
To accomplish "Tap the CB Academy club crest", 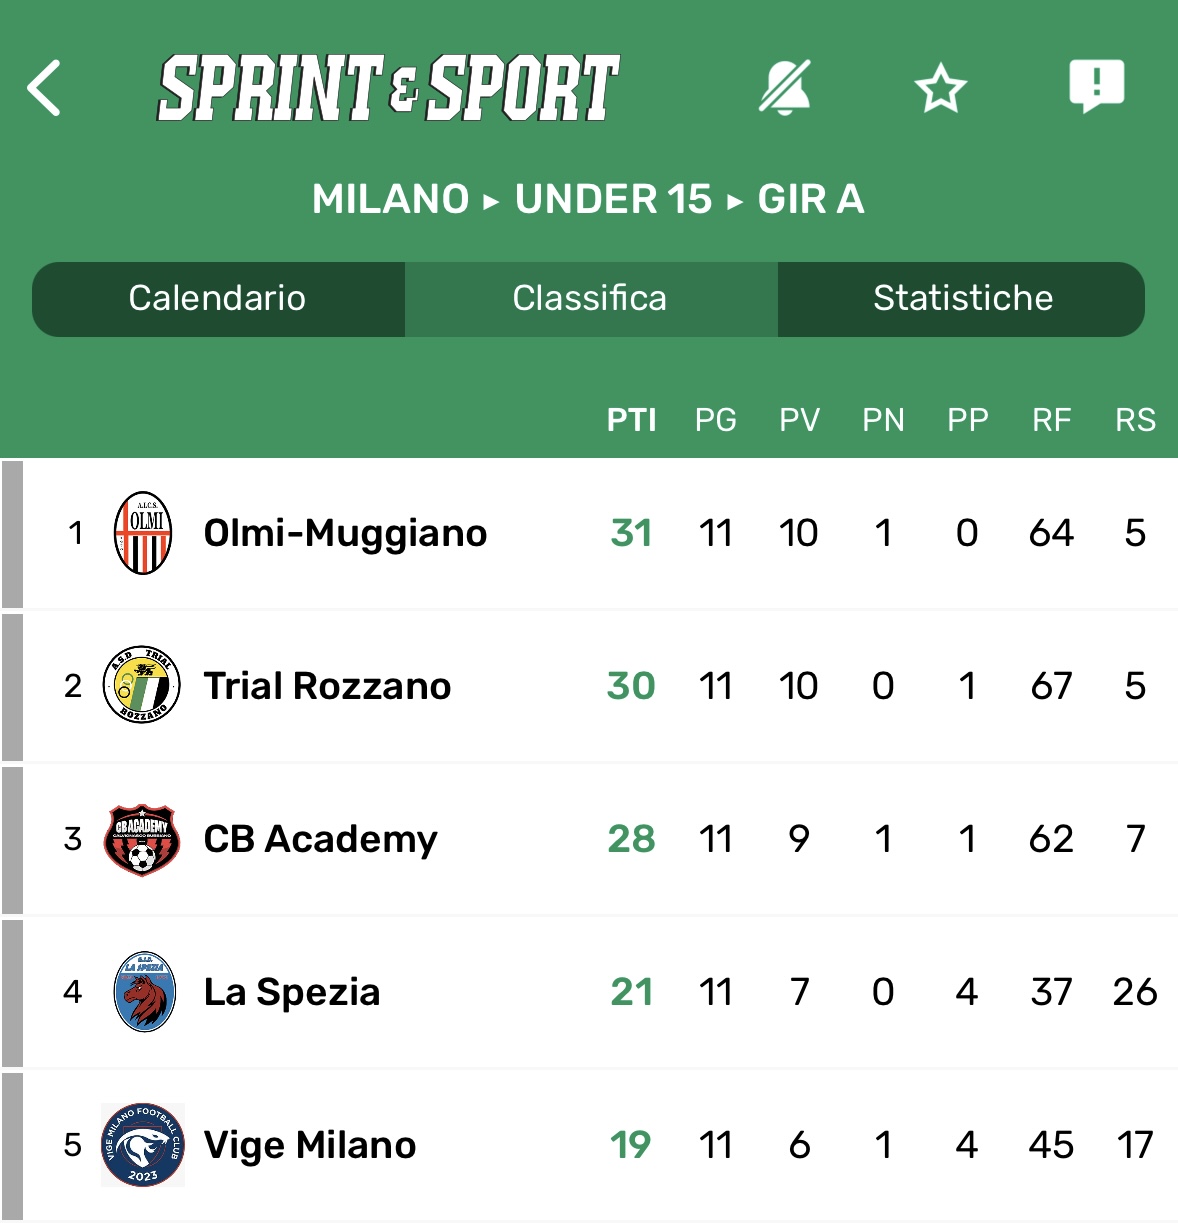I will 142,839.
